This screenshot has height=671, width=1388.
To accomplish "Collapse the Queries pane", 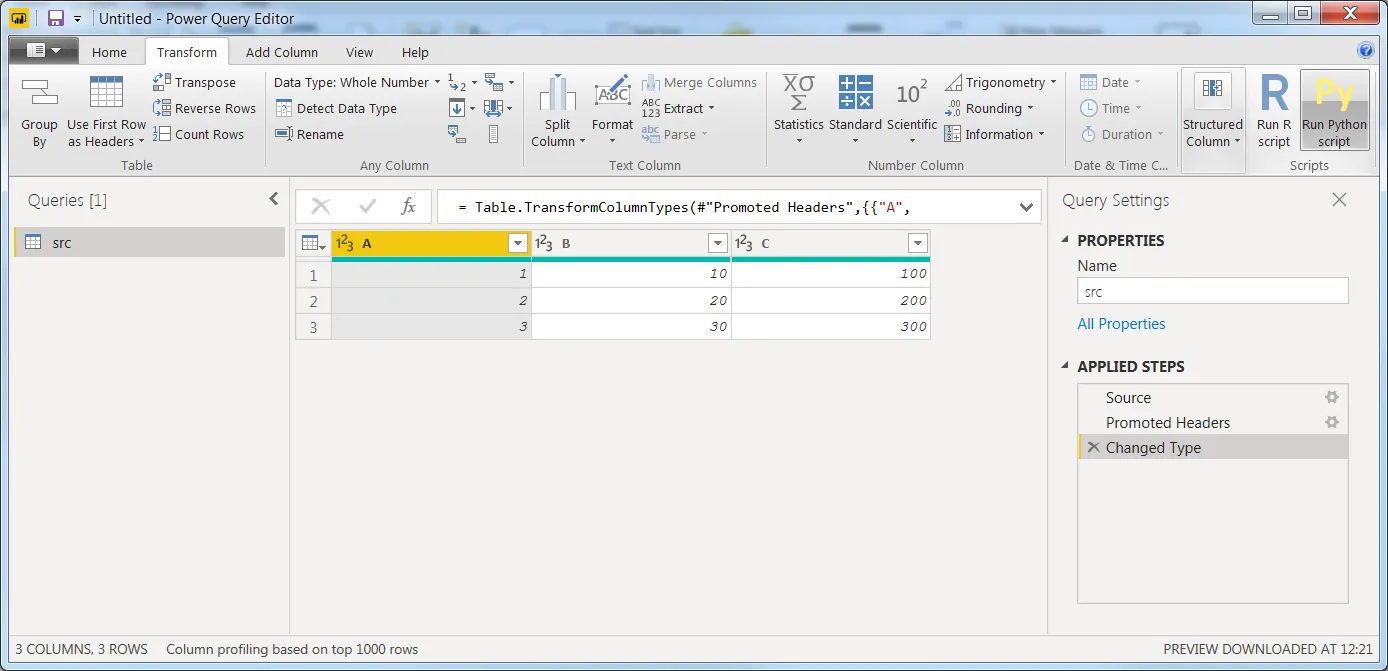I will [274, 200].
